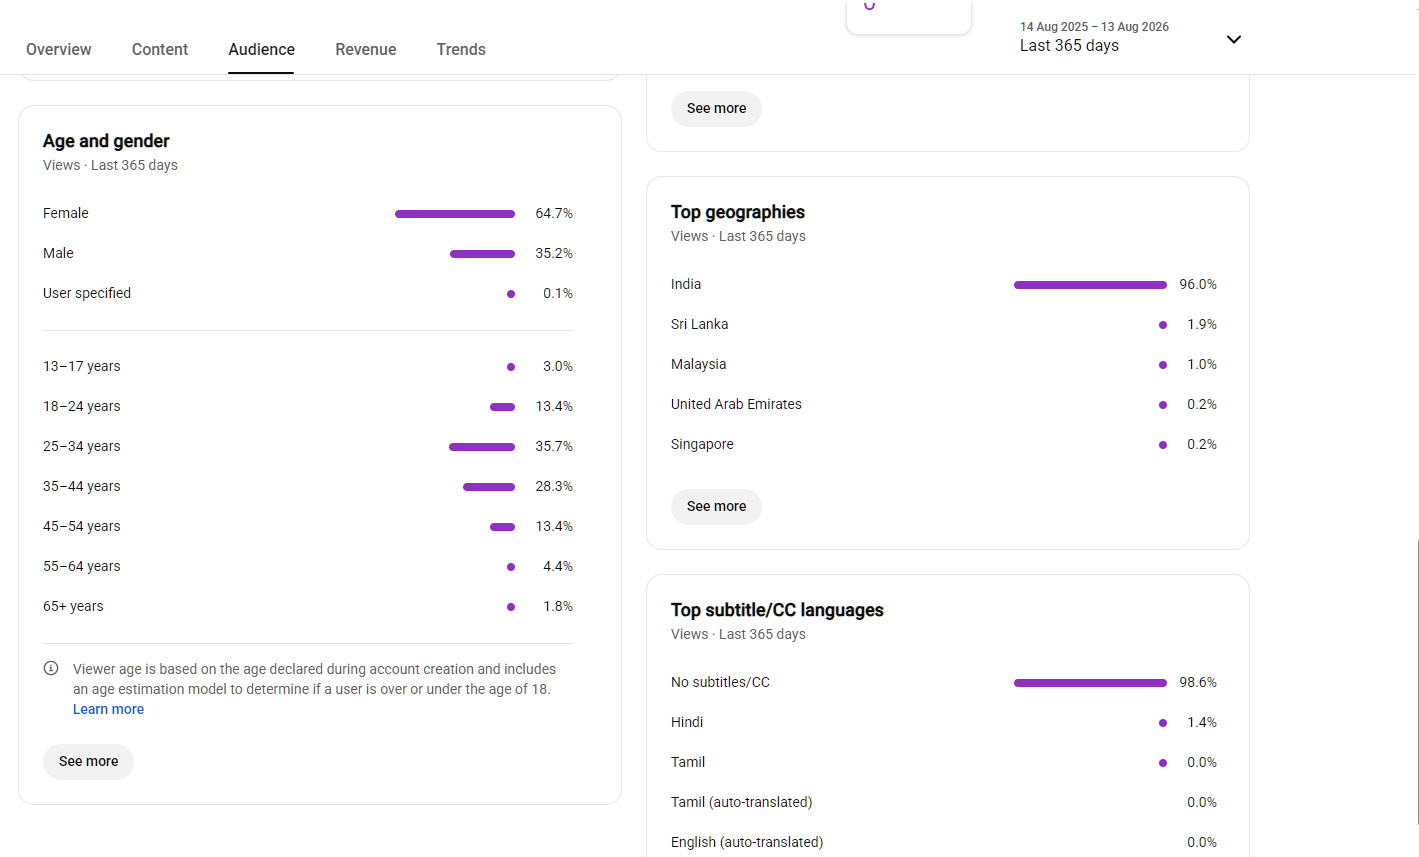Click the Female percentage bar
The height and width of the screenshot is (857, 1419).
[455, 214]
